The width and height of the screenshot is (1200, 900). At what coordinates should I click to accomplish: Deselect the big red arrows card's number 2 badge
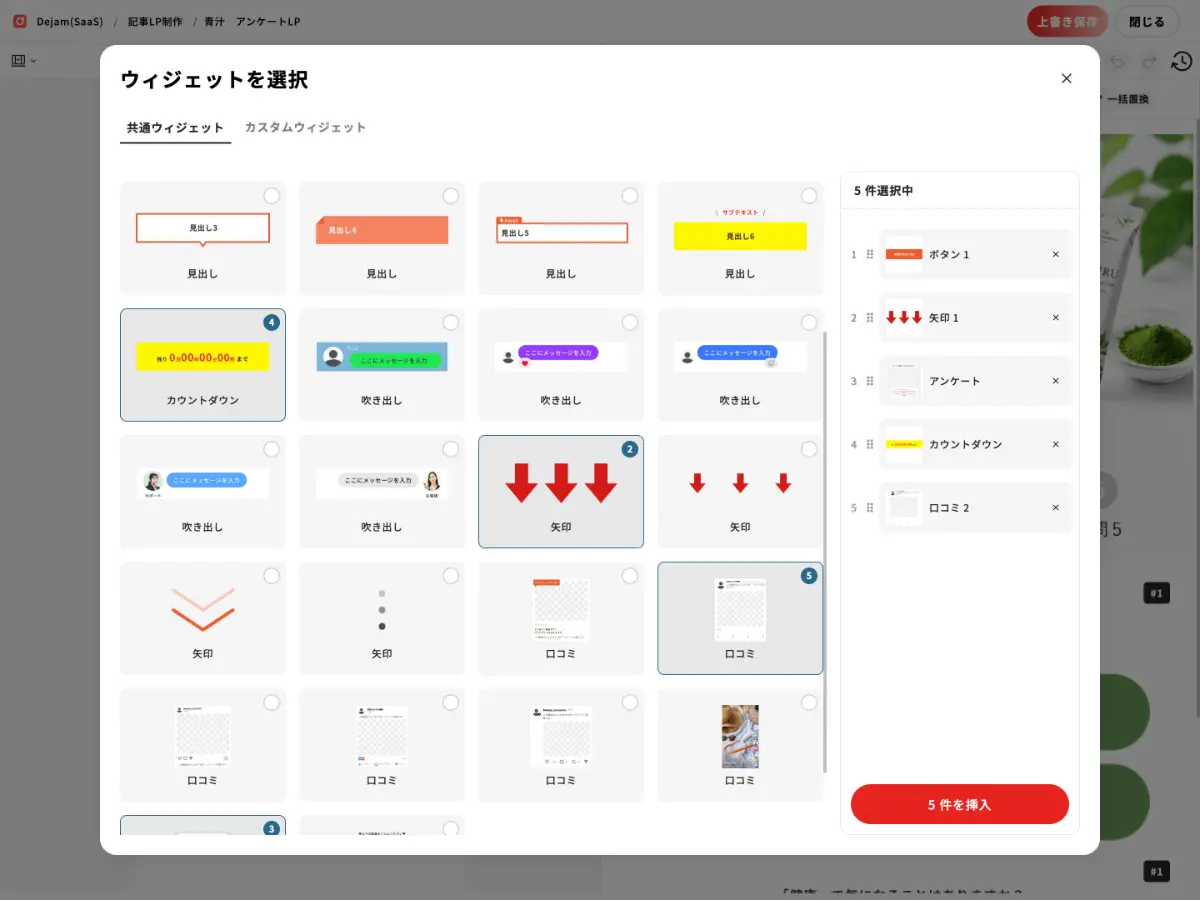(629, 449)
